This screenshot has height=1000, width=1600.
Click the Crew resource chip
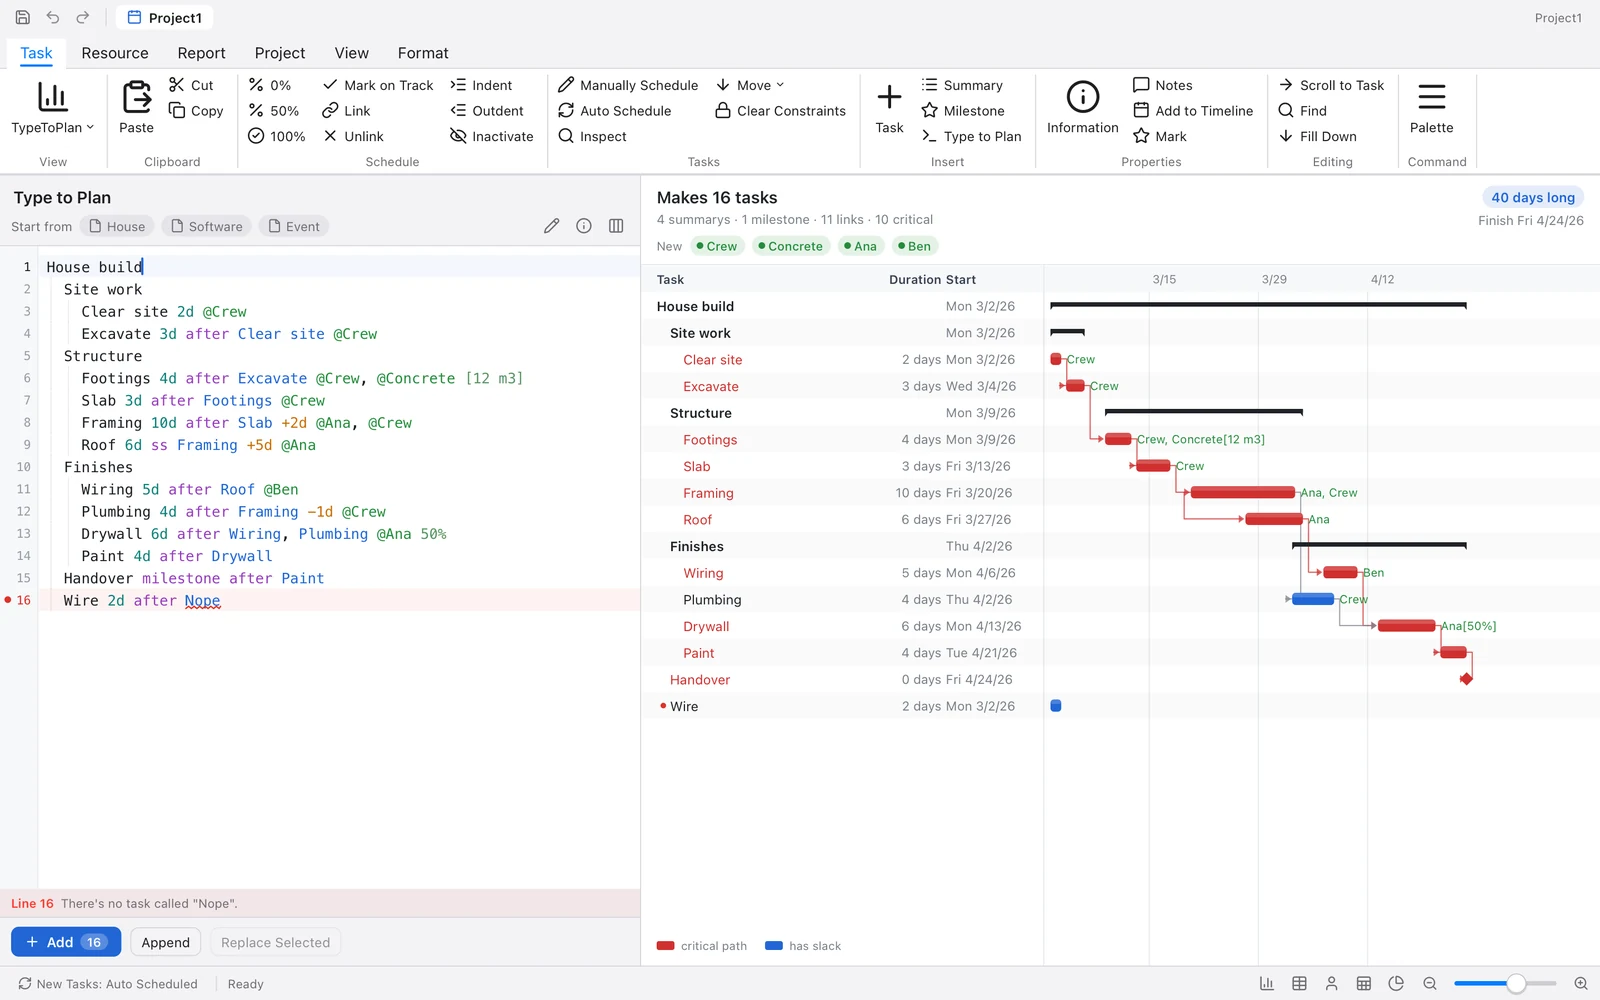click(x=716, y=246)
